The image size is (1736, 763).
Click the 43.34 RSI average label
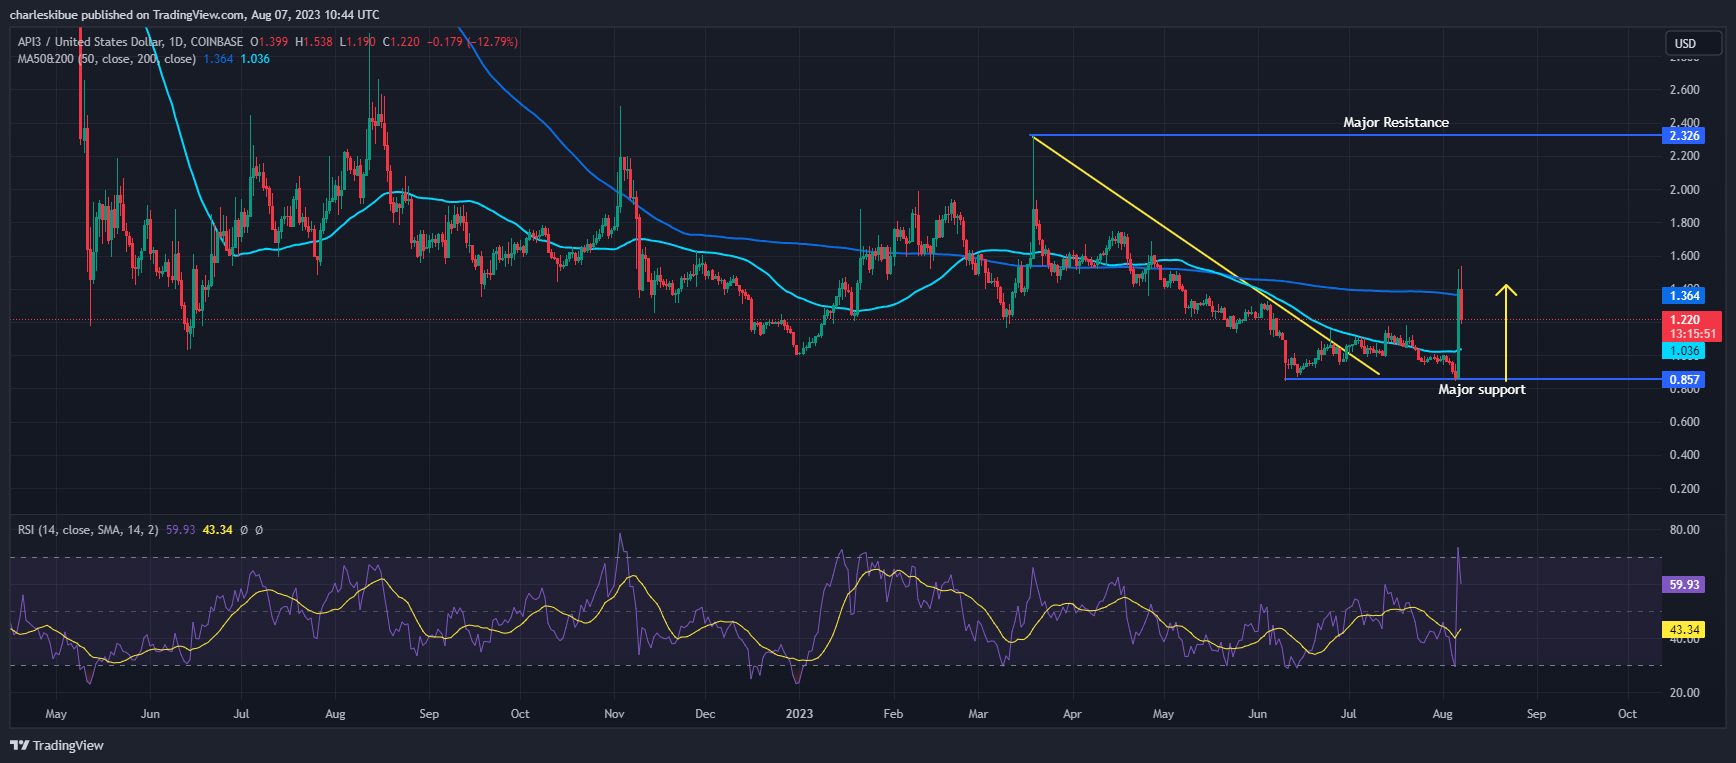[x=1684, y=630]
